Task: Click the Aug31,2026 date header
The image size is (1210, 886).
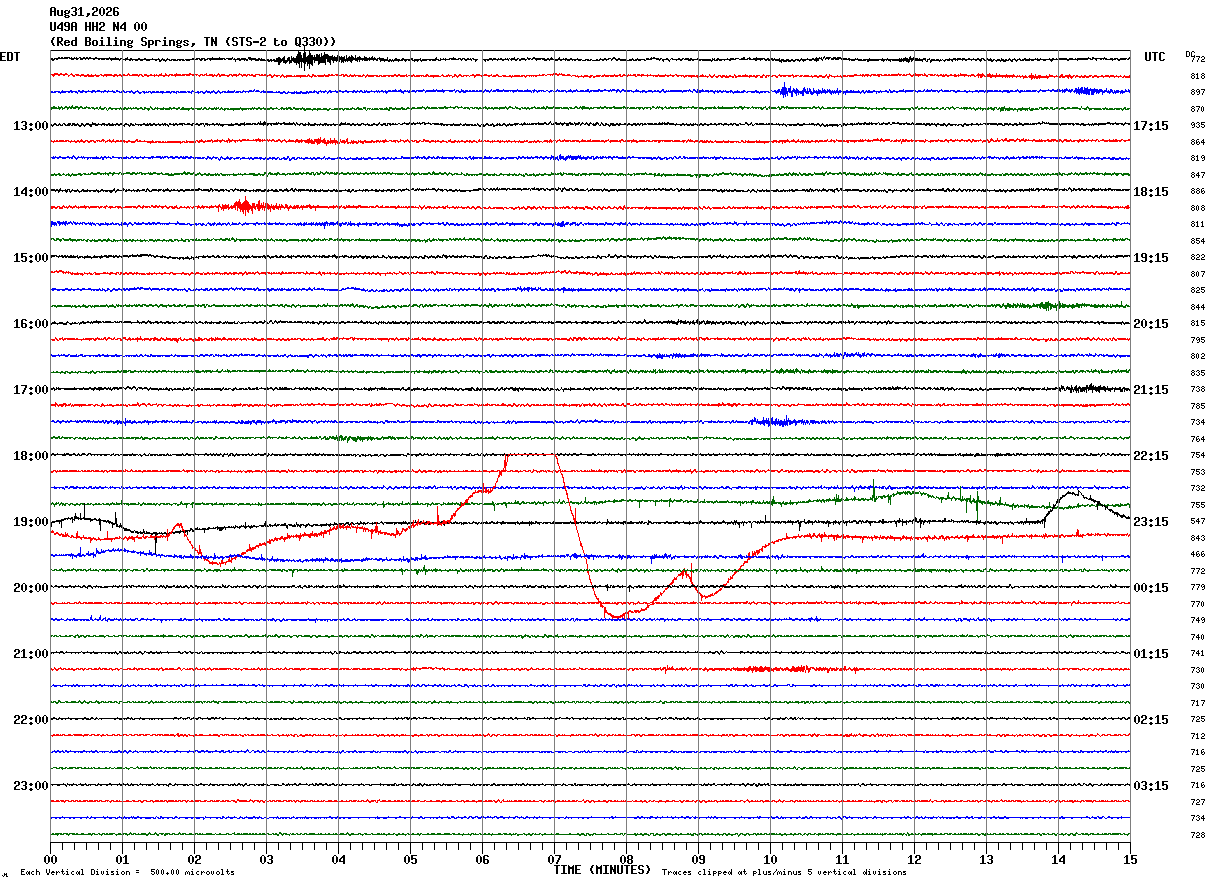Action: 84,12
